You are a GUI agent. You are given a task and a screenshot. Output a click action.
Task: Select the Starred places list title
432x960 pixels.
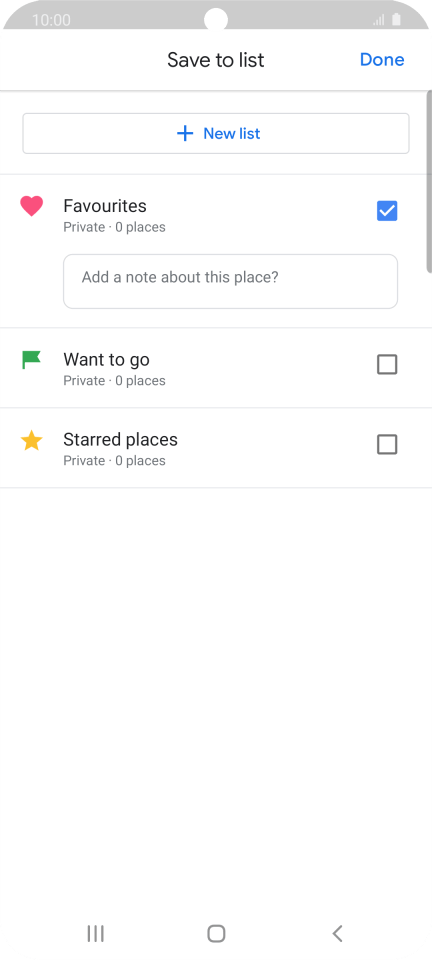tap(121, 440)
